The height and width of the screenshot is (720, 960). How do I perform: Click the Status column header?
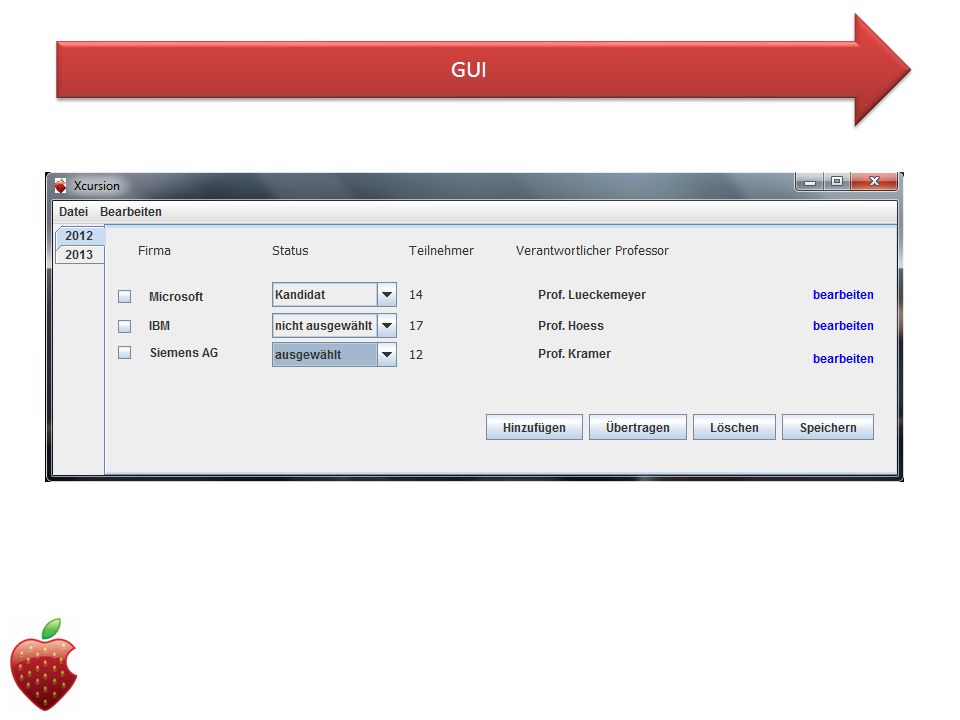pyautogui.click(x=290, y=250)
